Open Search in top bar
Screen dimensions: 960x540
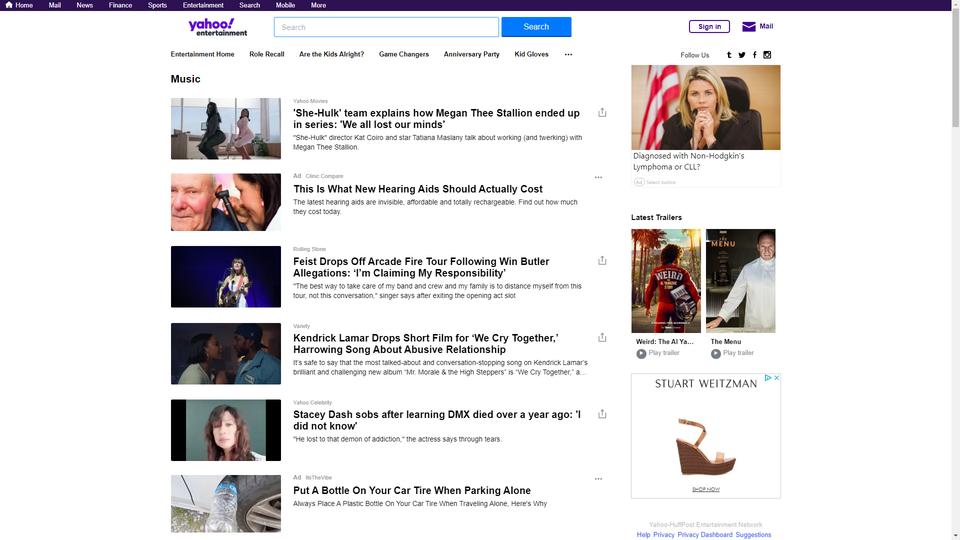[x=250, y=5]
